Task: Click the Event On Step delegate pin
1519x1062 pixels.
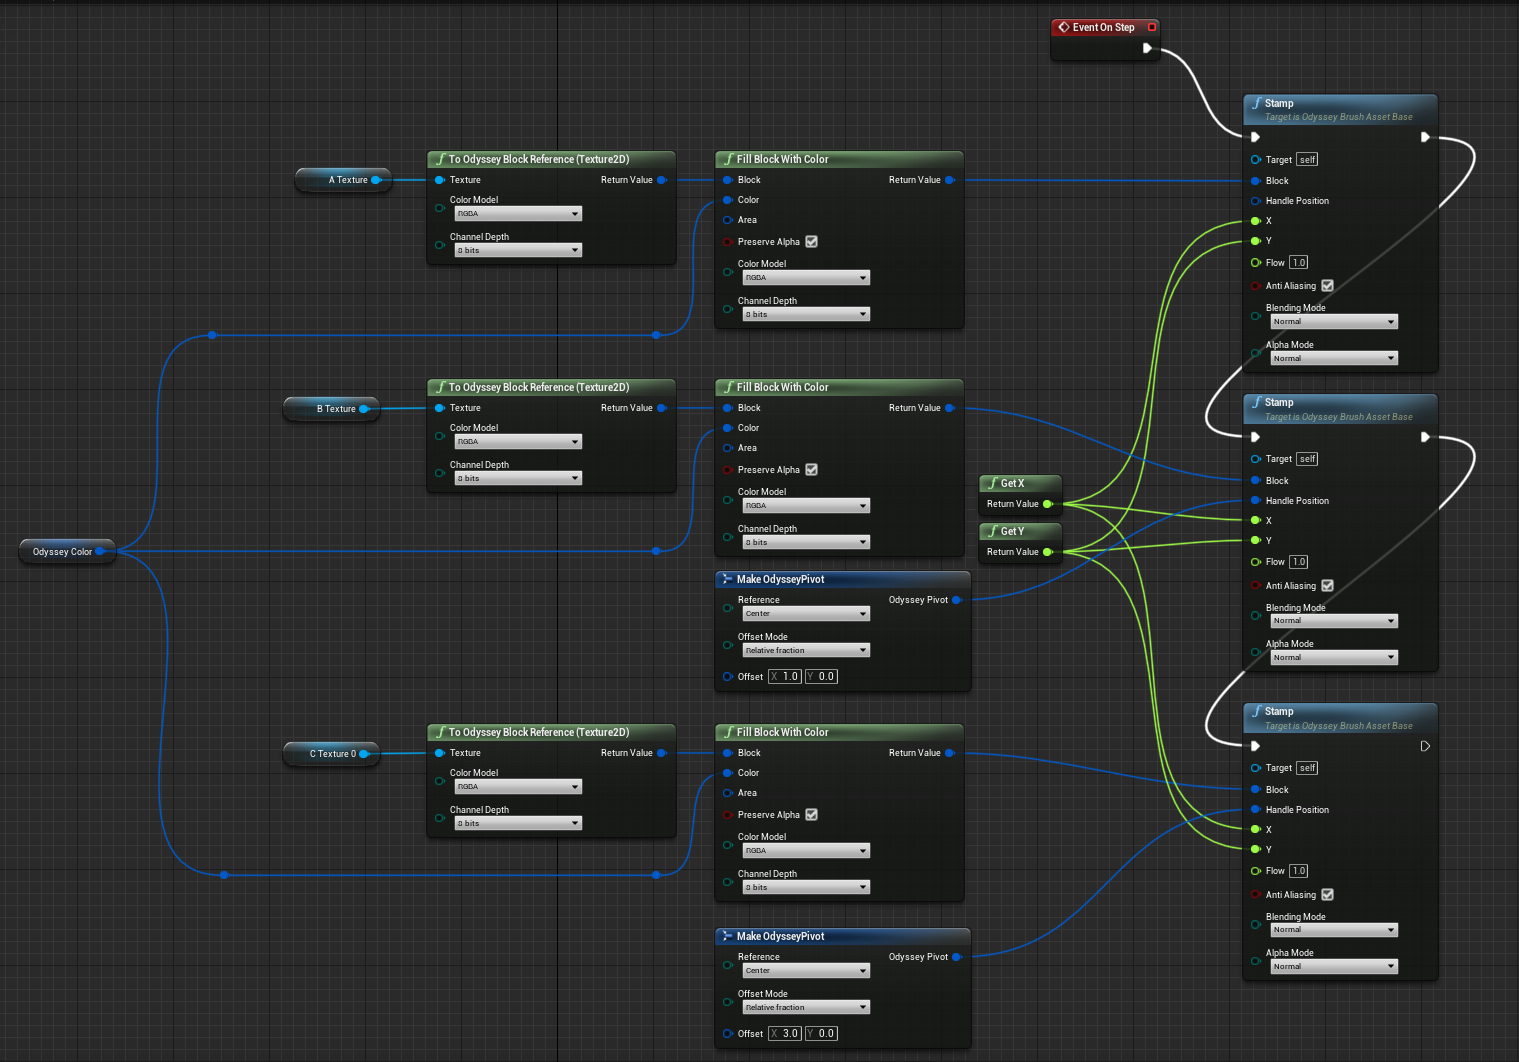Action: tap(1152, 28)
